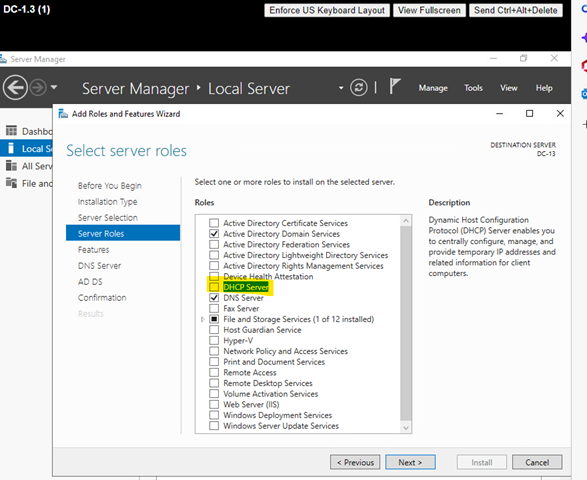Click the Next button
Image resolution: width=587 pixels, height=480 pixels.
click(x=410, y=462)
